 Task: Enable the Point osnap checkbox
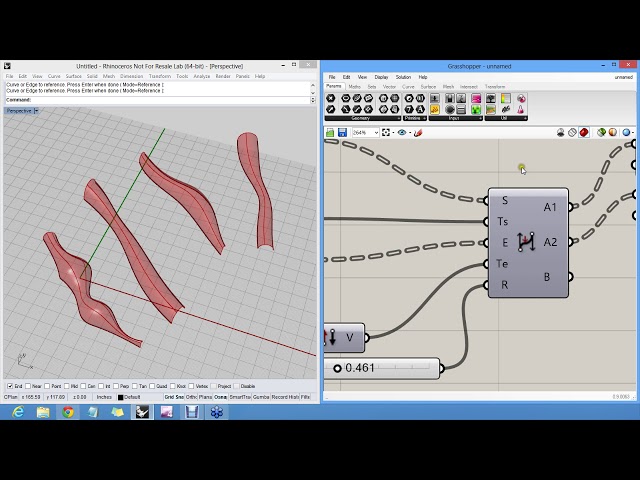pos(47,386)
